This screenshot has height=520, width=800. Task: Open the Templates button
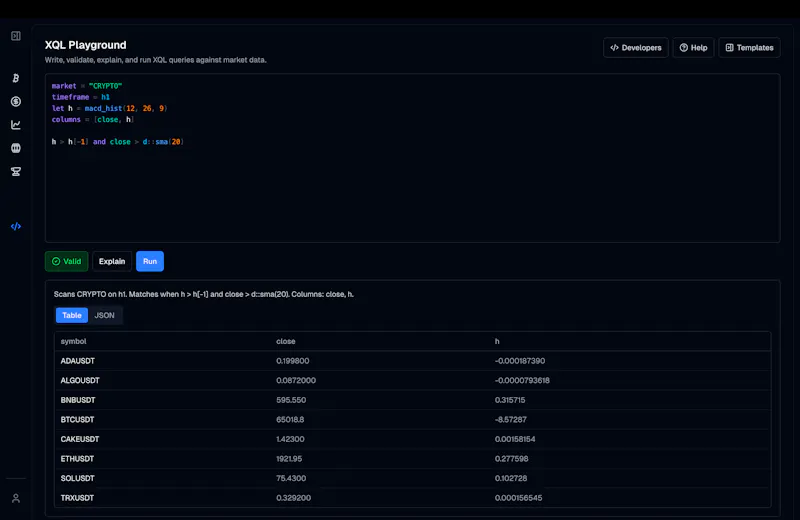(749, 47)
